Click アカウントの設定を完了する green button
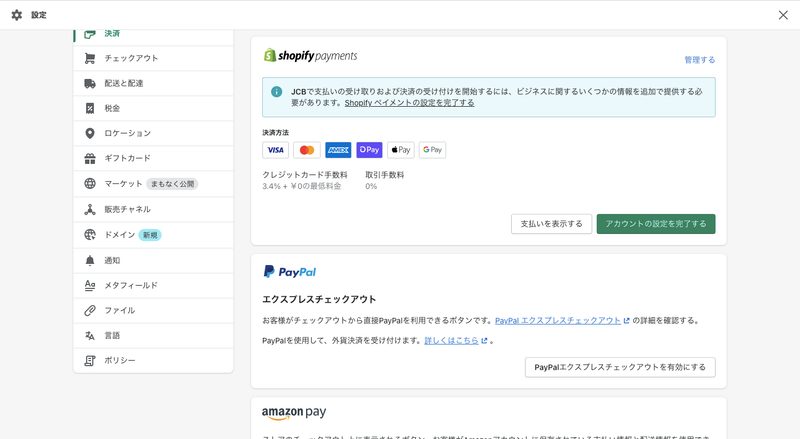800x439 pixels. (656, 224)
